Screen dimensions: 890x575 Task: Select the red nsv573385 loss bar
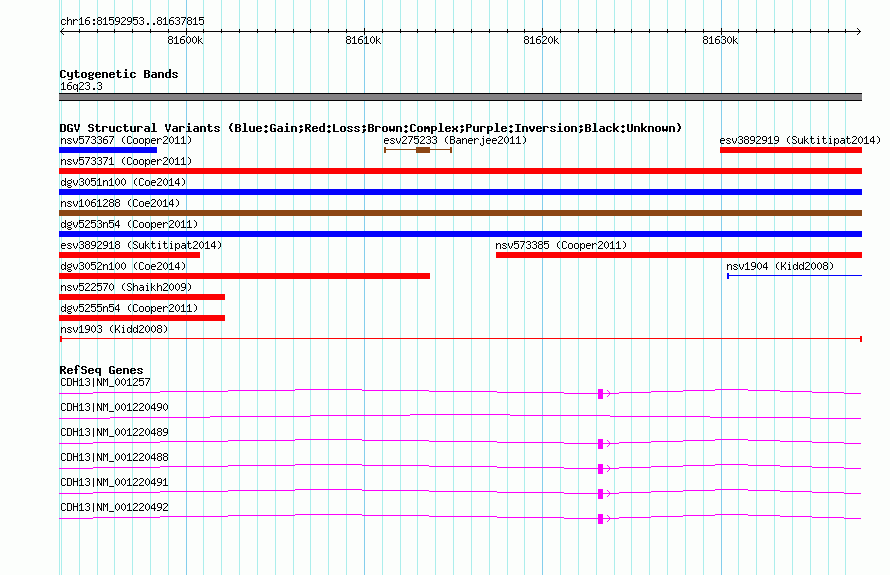pos(679,255)
